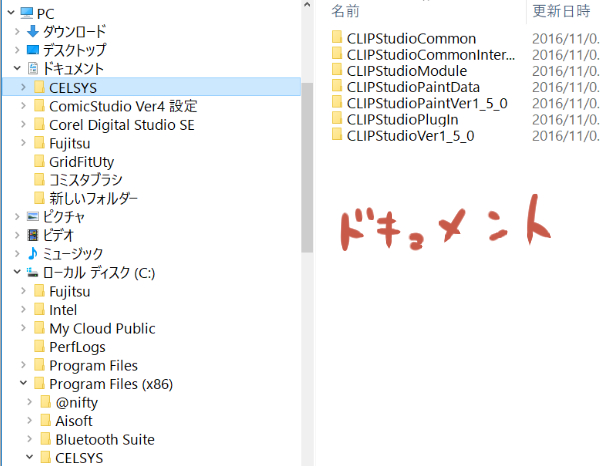Image resolution: width=600 pixels, height=466 pixels.
Task: Collapse ローカル ディスク (C:) arrow
Action: 17,272
